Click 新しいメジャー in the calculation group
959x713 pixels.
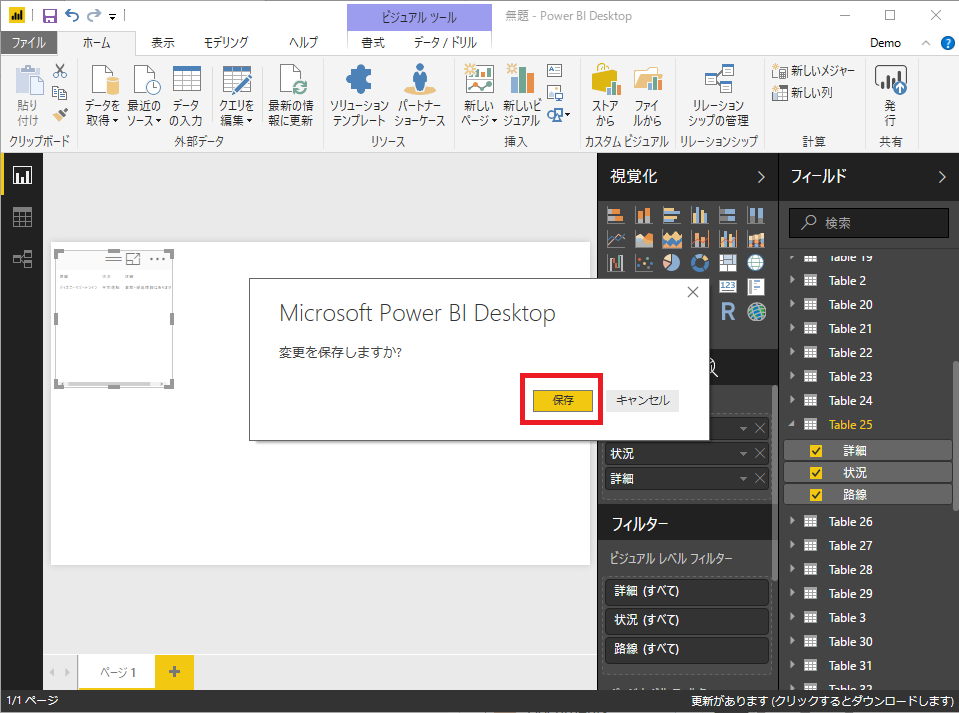point(813,71)
